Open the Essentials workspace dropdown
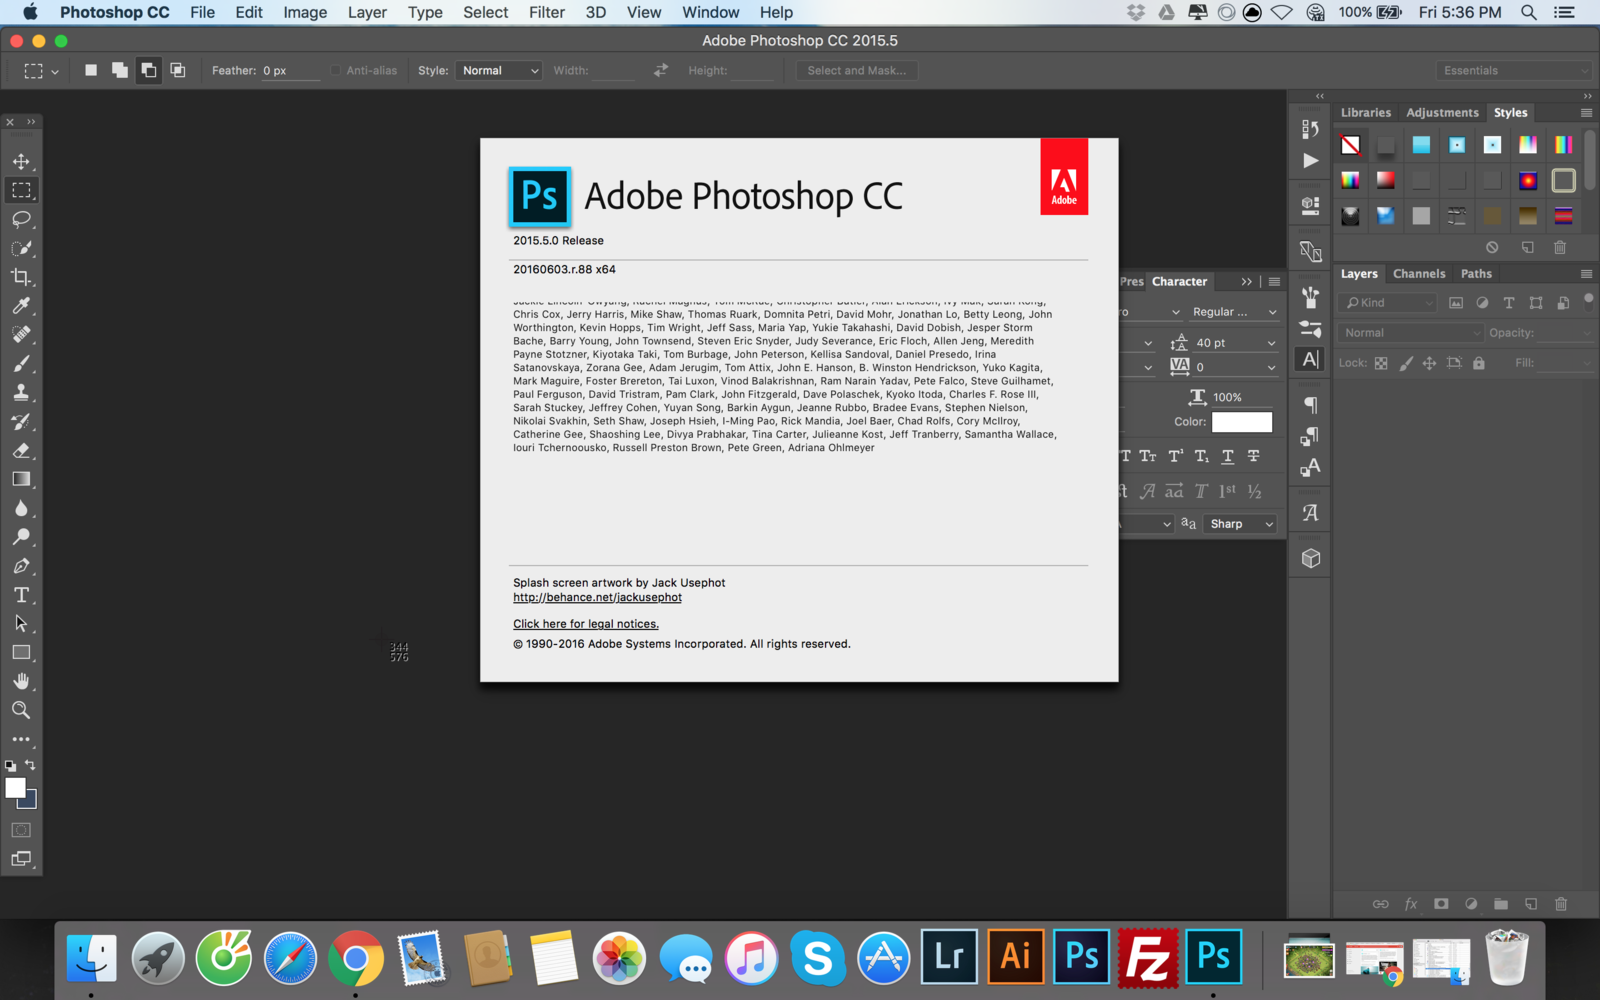 1514,71
